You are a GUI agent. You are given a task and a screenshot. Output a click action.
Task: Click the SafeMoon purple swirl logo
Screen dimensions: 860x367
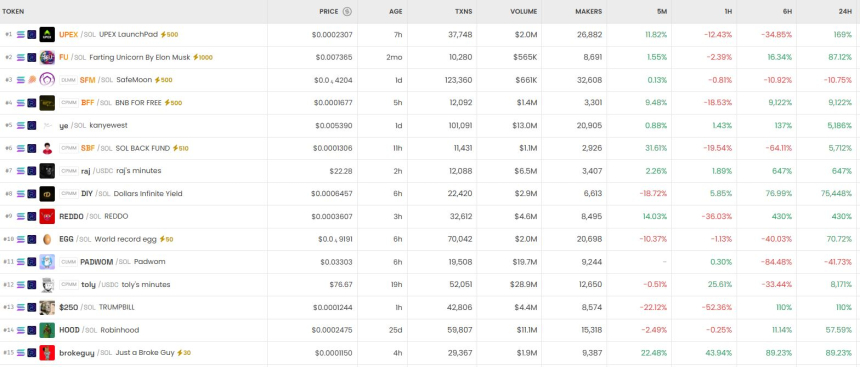click(x=47, y=80)
